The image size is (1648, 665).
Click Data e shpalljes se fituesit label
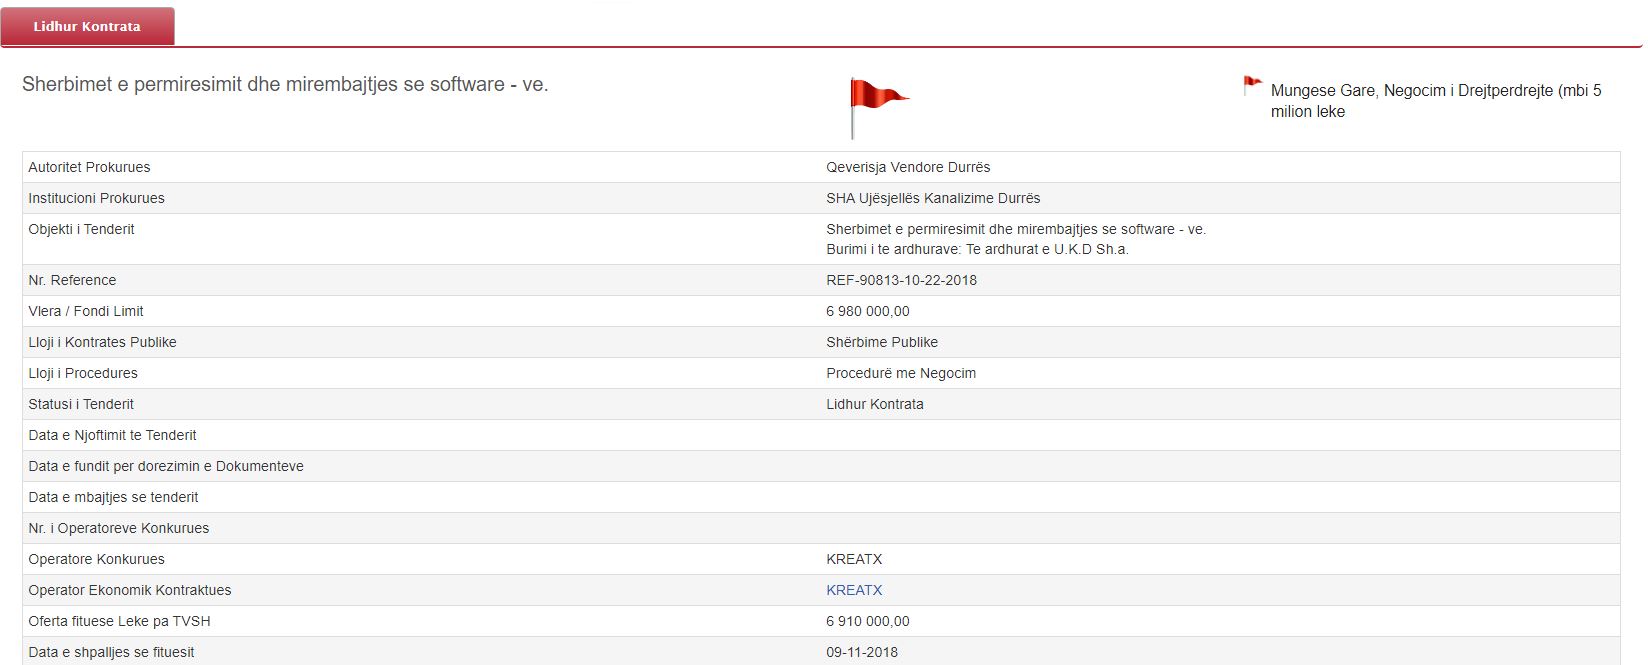[x=111, y=652]
